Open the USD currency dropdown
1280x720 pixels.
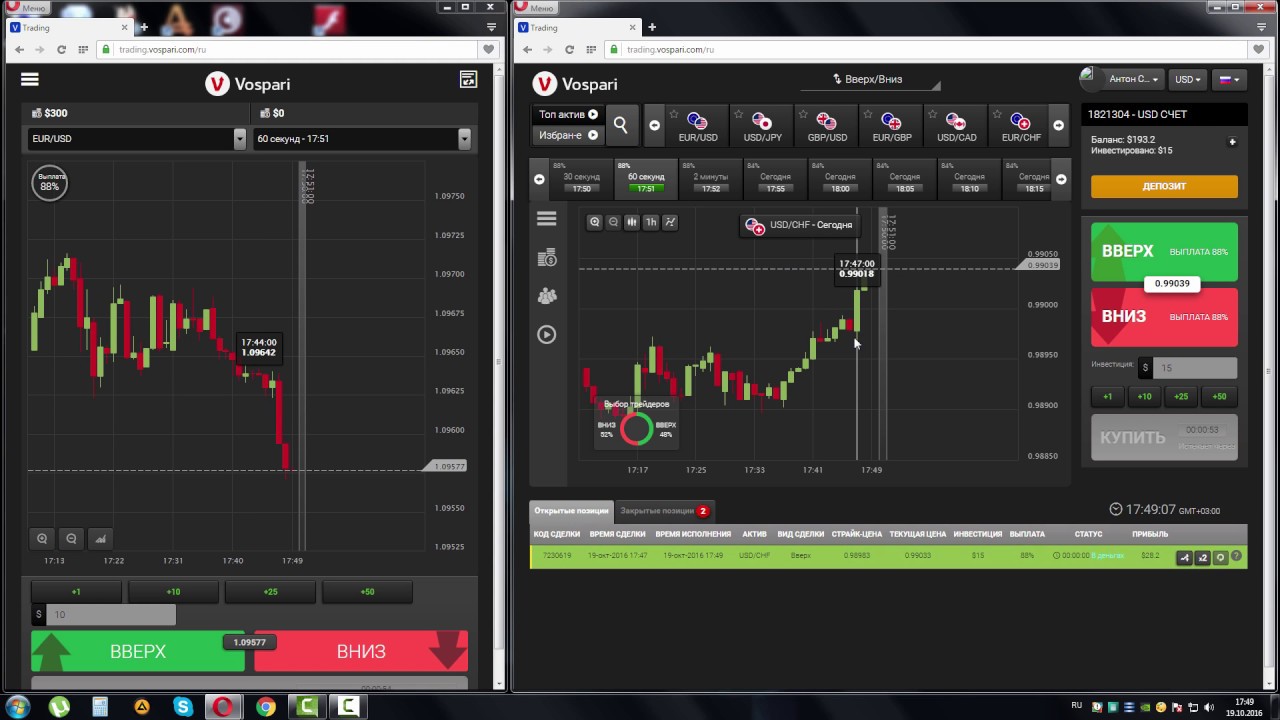pyautogui.click(x=1188, y=79)
